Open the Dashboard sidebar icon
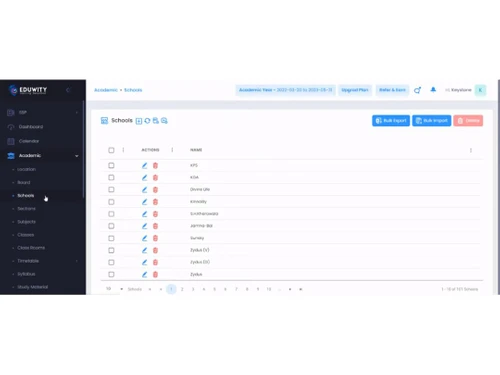This screenshot has height=375, width=500. tap(11, 127)
